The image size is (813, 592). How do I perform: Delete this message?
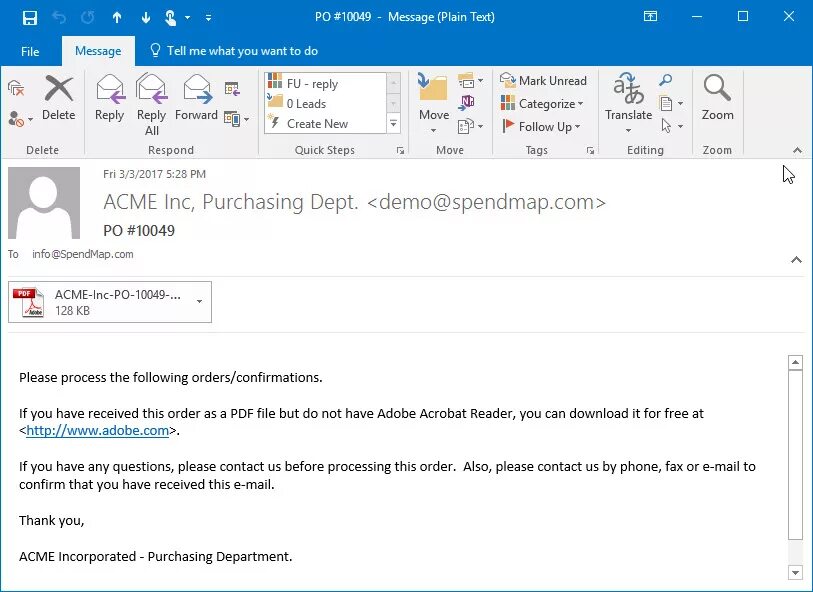59,97
